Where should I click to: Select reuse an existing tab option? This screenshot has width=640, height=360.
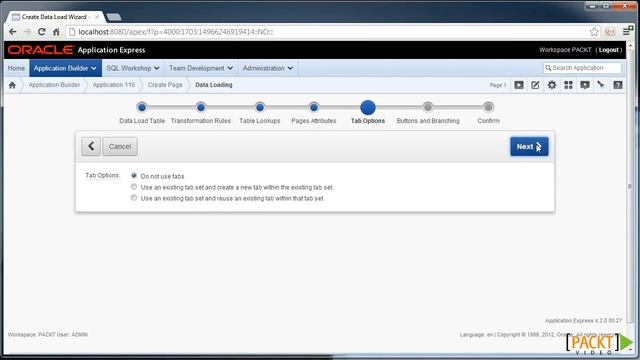coord(134,198)
